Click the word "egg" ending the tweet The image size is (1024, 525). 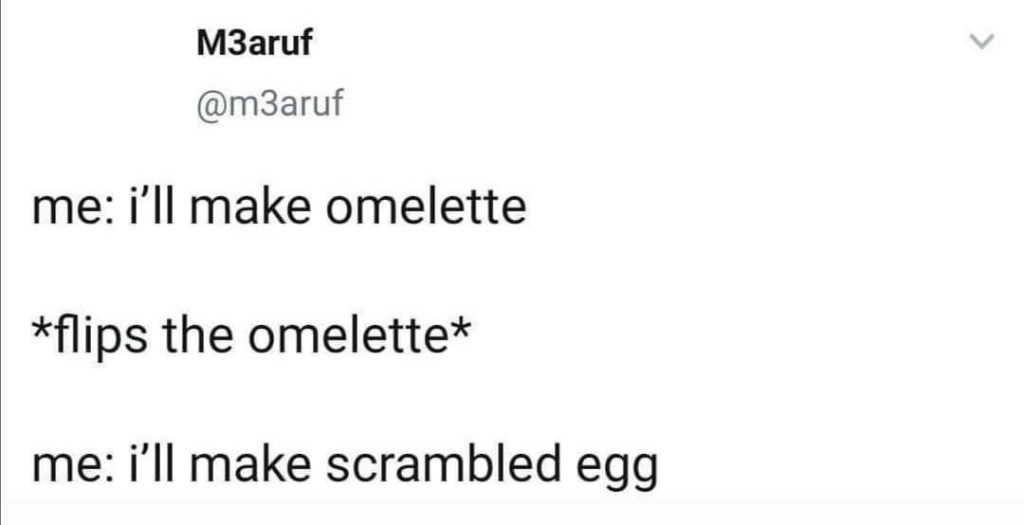619,468
